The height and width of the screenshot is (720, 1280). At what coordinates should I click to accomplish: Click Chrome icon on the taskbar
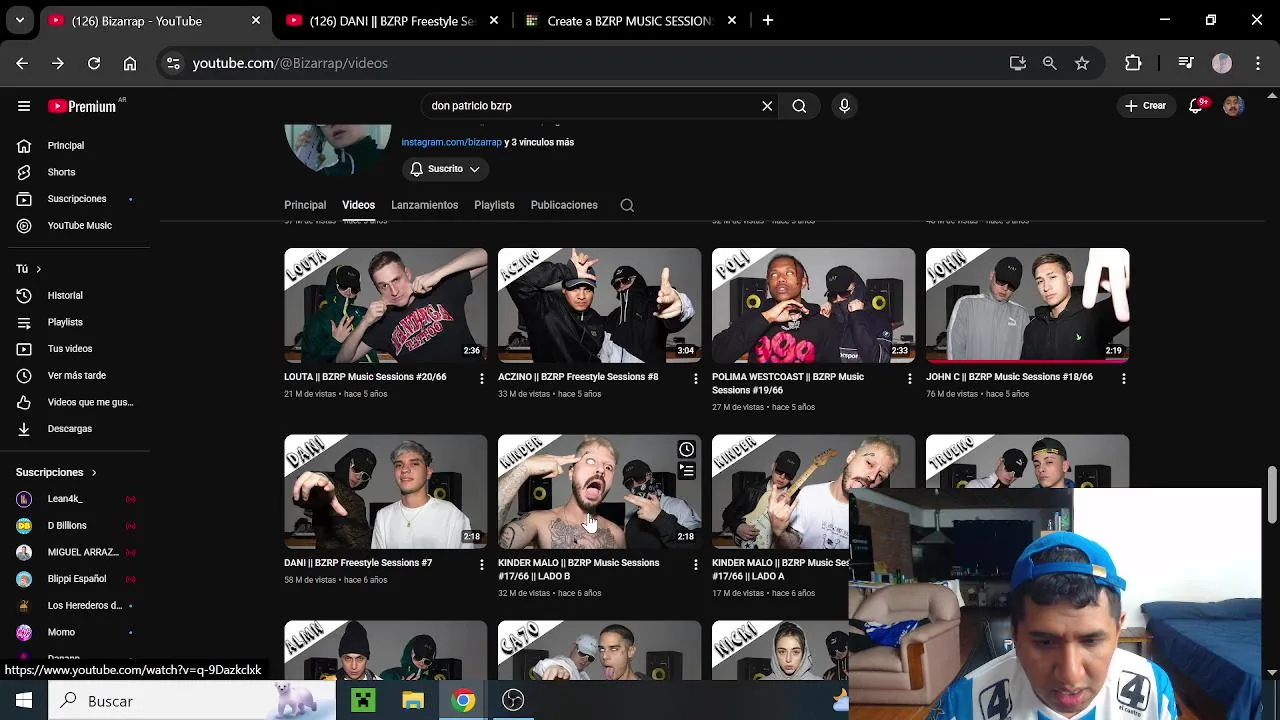[x=463, y=700]
